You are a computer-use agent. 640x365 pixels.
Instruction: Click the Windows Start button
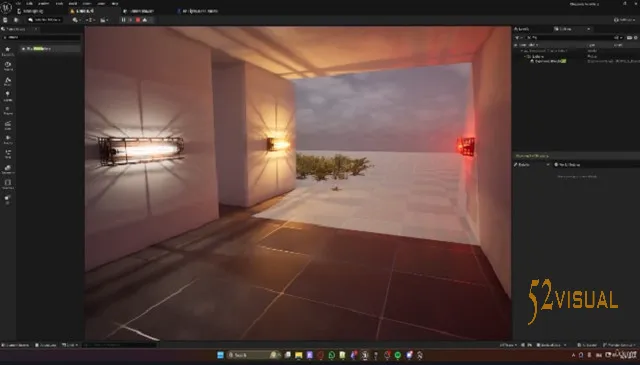pos(220,355)
